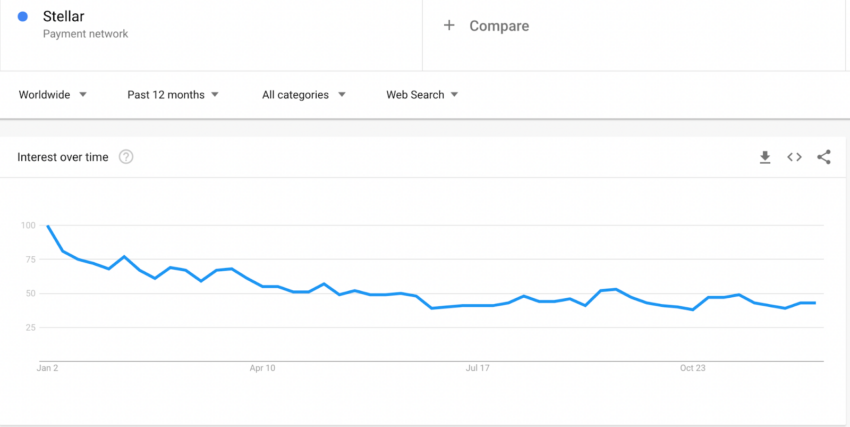Screen dimensions: 850x427
Task: Click the Payment network subtitle
Action: click(x=86, y=34)
